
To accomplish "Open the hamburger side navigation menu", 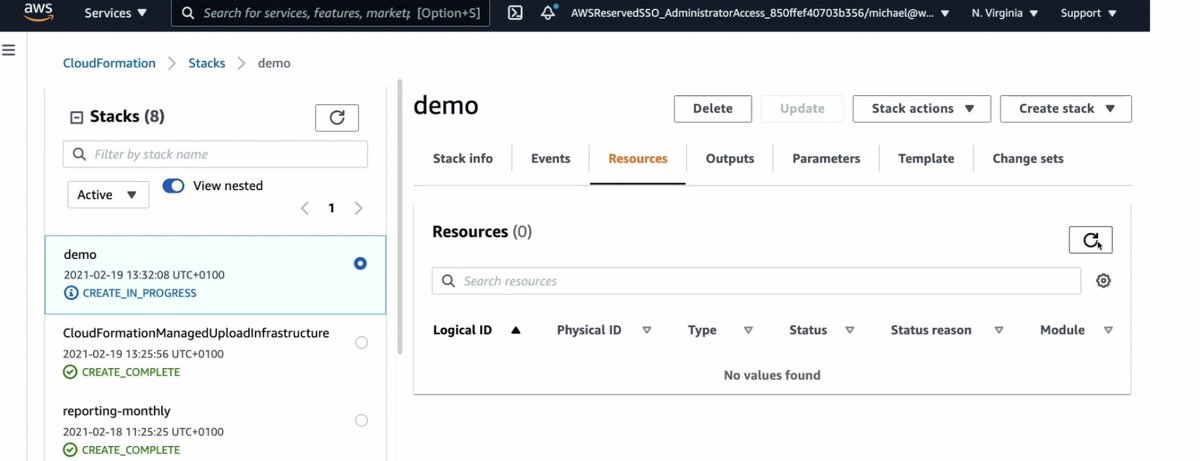I will [x=8, y=49].
